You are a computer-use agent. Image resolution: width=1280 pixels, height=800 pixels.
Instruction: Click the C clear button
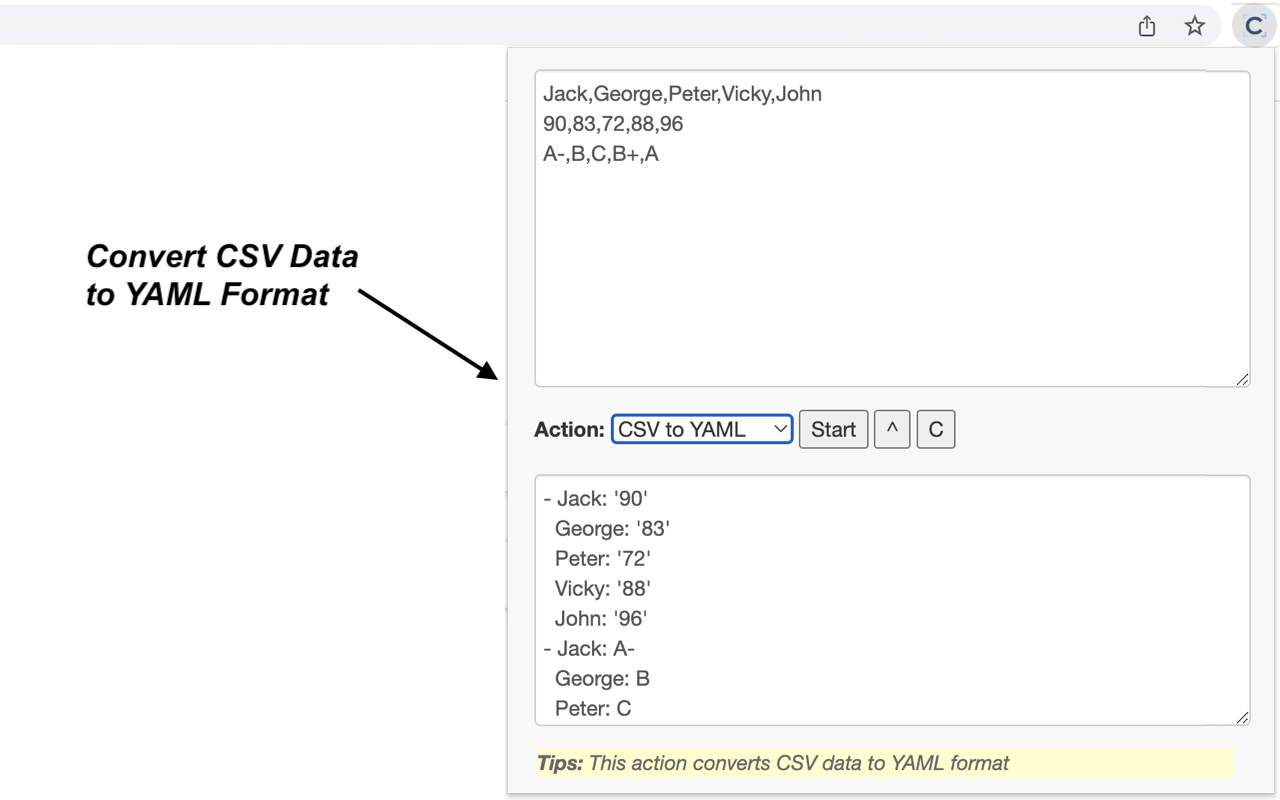[936, 429]
